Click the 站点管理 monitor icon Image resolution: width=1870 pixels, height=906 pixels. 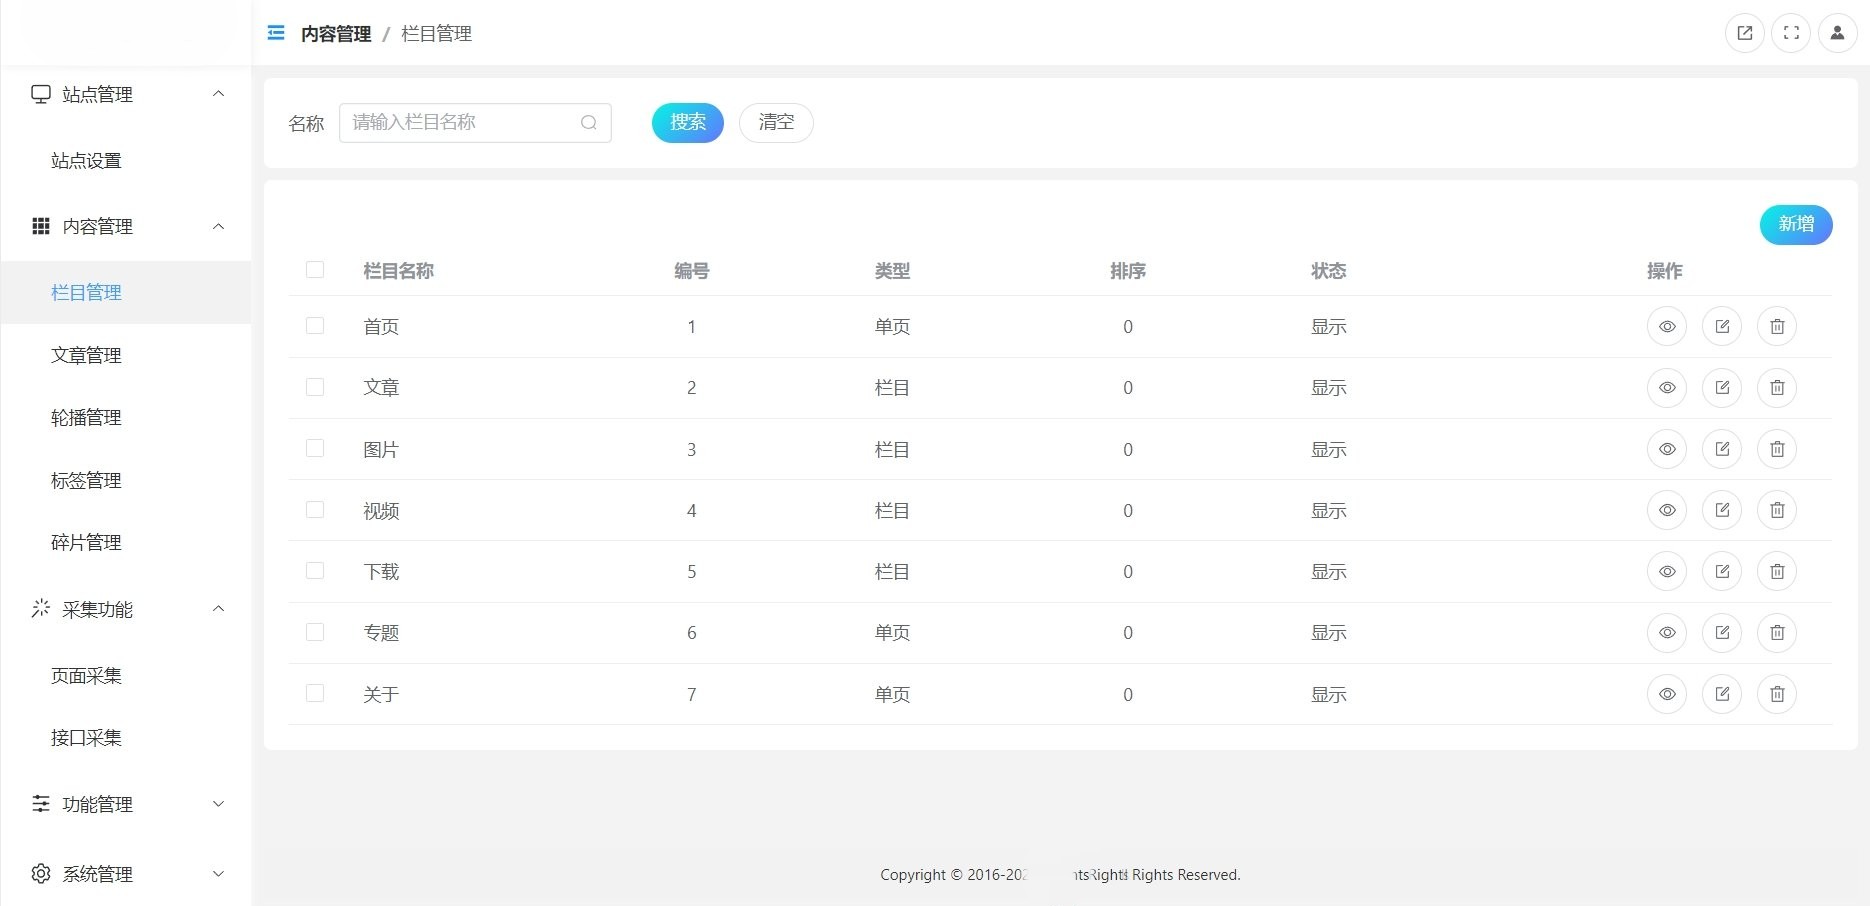pyautogui.click(x=41, y=94)
